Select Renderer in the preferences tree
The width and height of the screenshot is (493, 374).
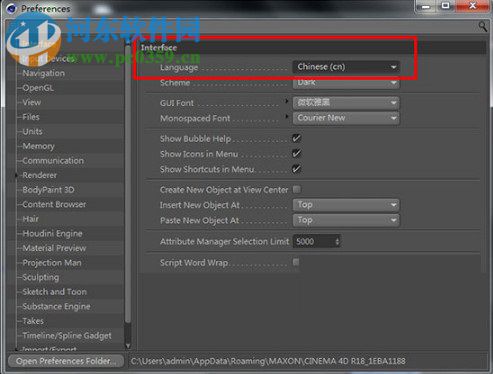click(39, 175)
